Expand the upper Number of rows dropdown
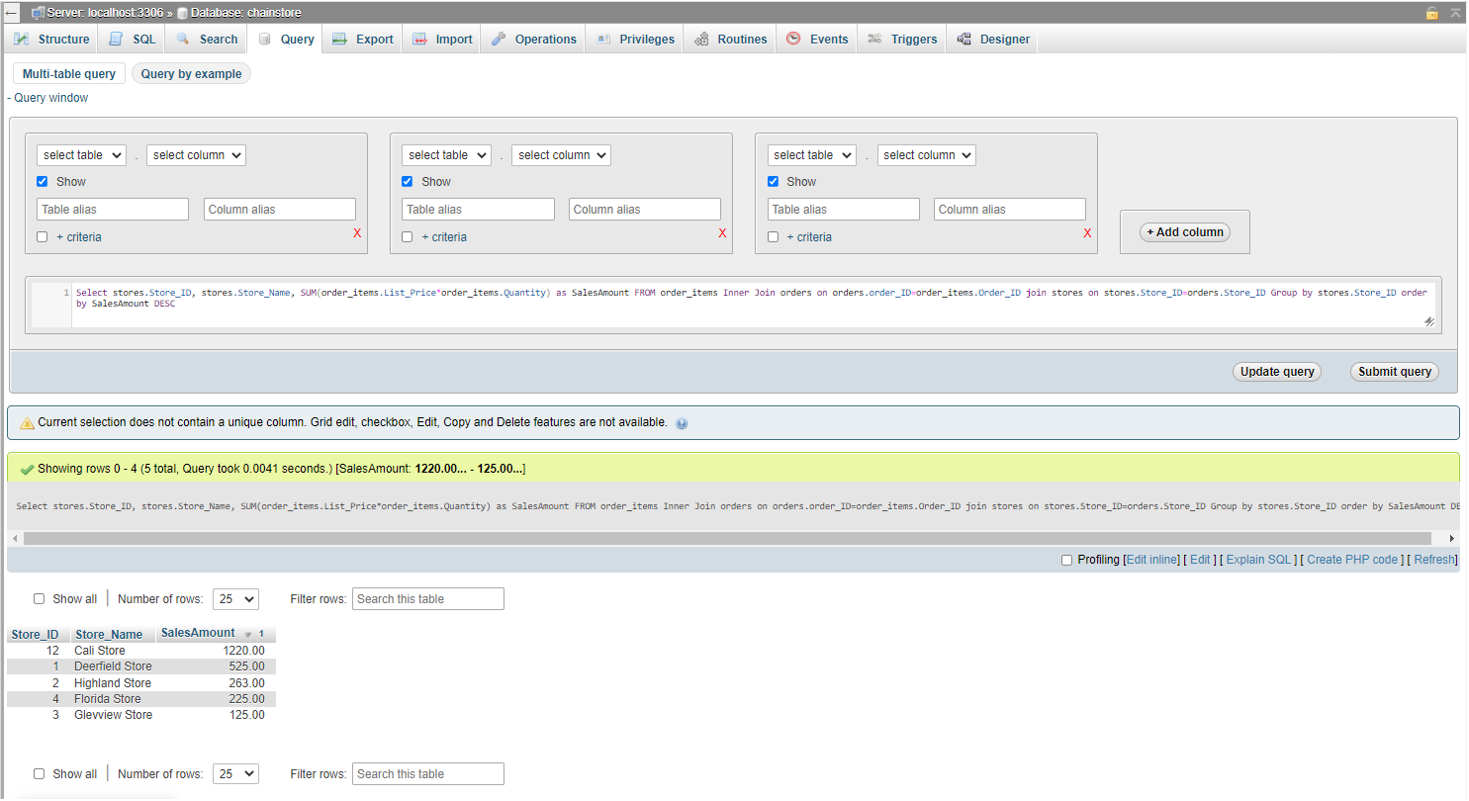The image size is (1469, 801). [x=236, y=599]
